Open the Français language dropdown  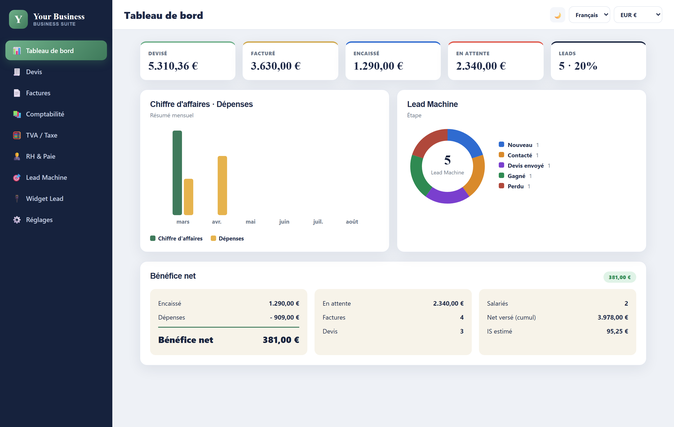[x=589, y=15]
